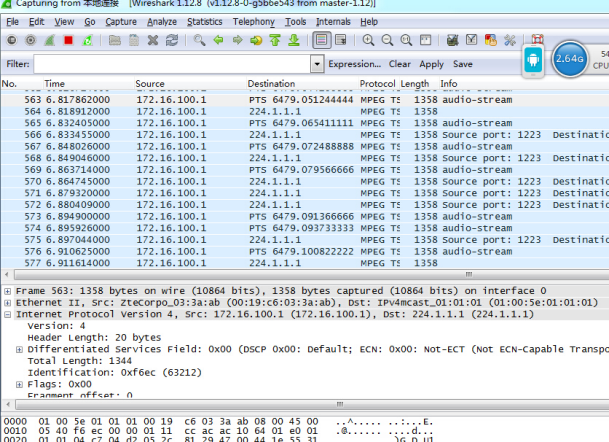609x442 pixels.
Task: Find a packet magnifier icon
Action: tap(199, 40)
